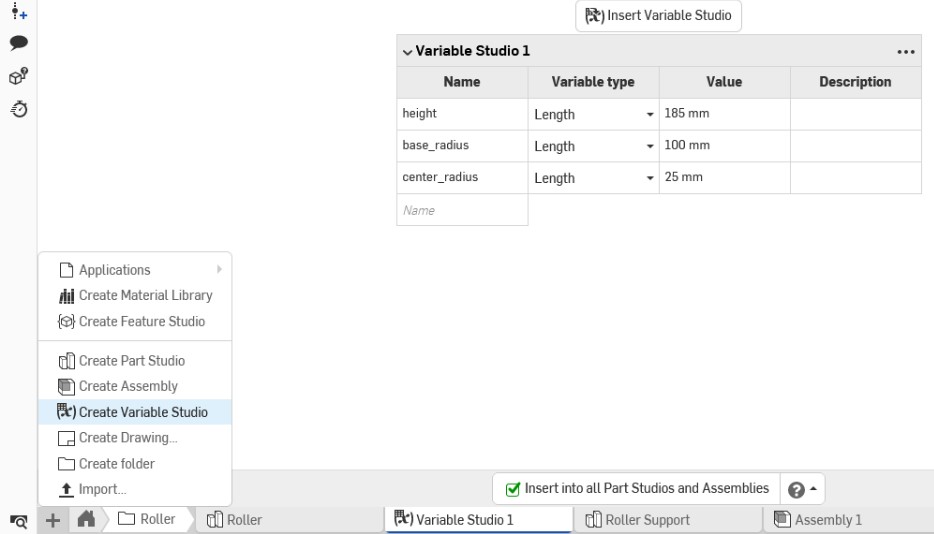The image size is (934, 534).
Task: Open the Roller folder breadcrumb
Action: [x=147, y=519]
